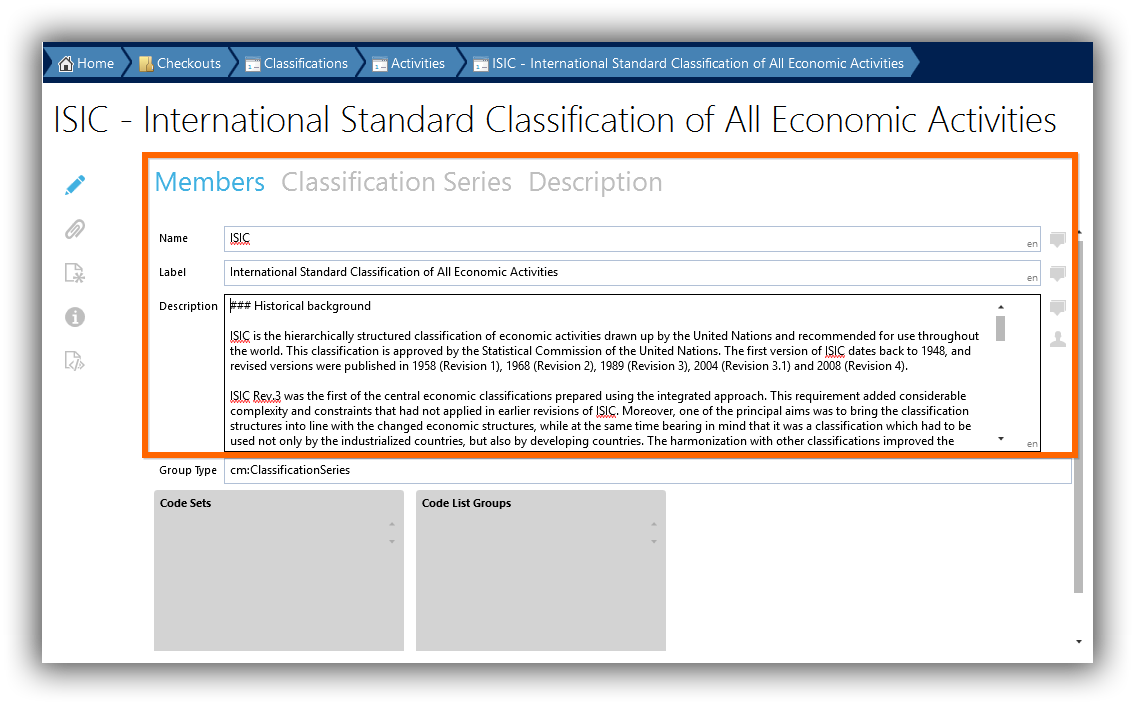This screenshot has height=705, width=1135.
Task: Click the 'en' language tag in Label field
Action: 1032,278
